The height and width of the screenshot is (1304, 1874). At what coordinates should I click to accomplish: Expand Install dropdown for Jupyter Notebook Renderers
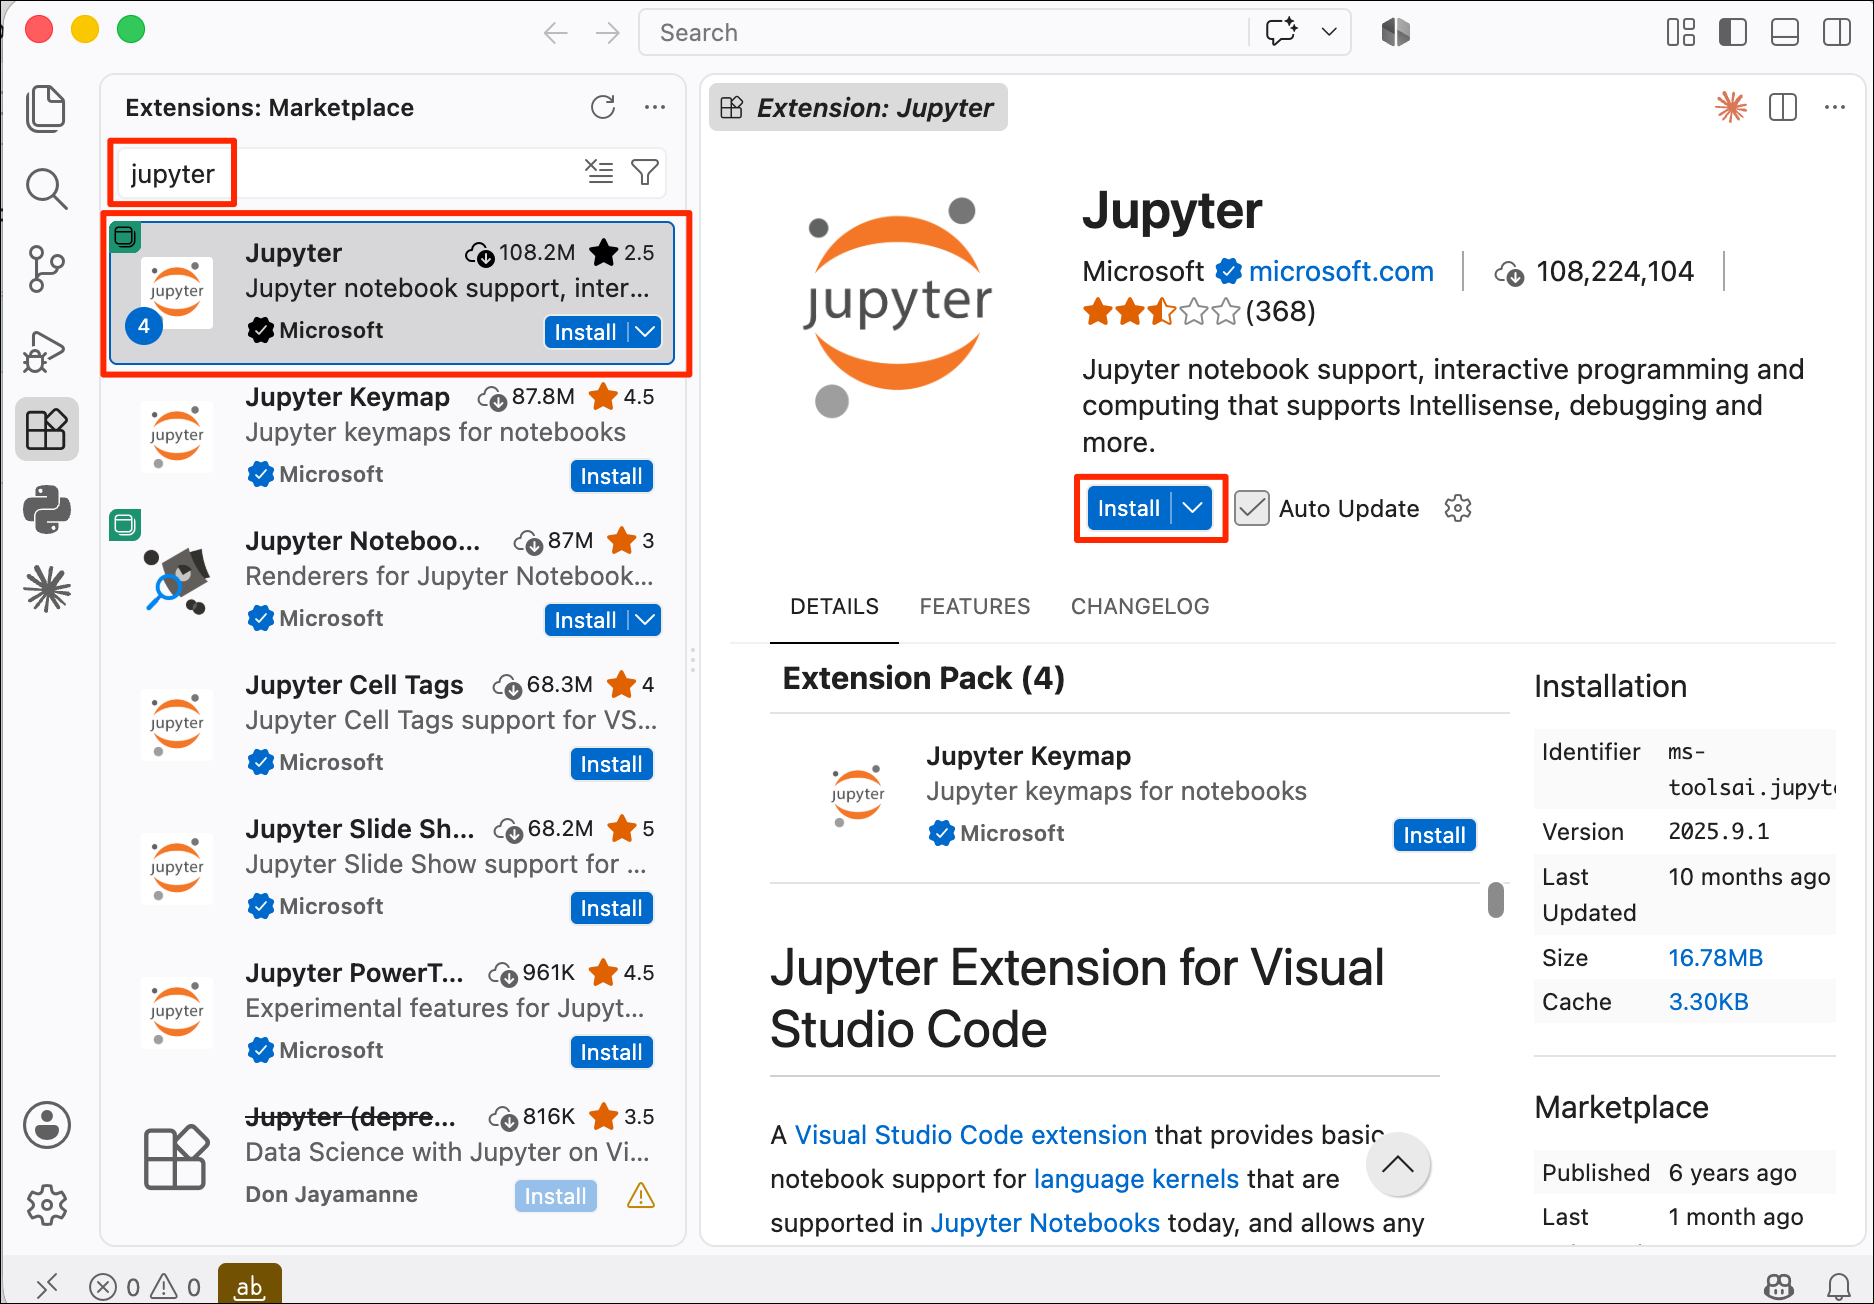pos(645,620)
